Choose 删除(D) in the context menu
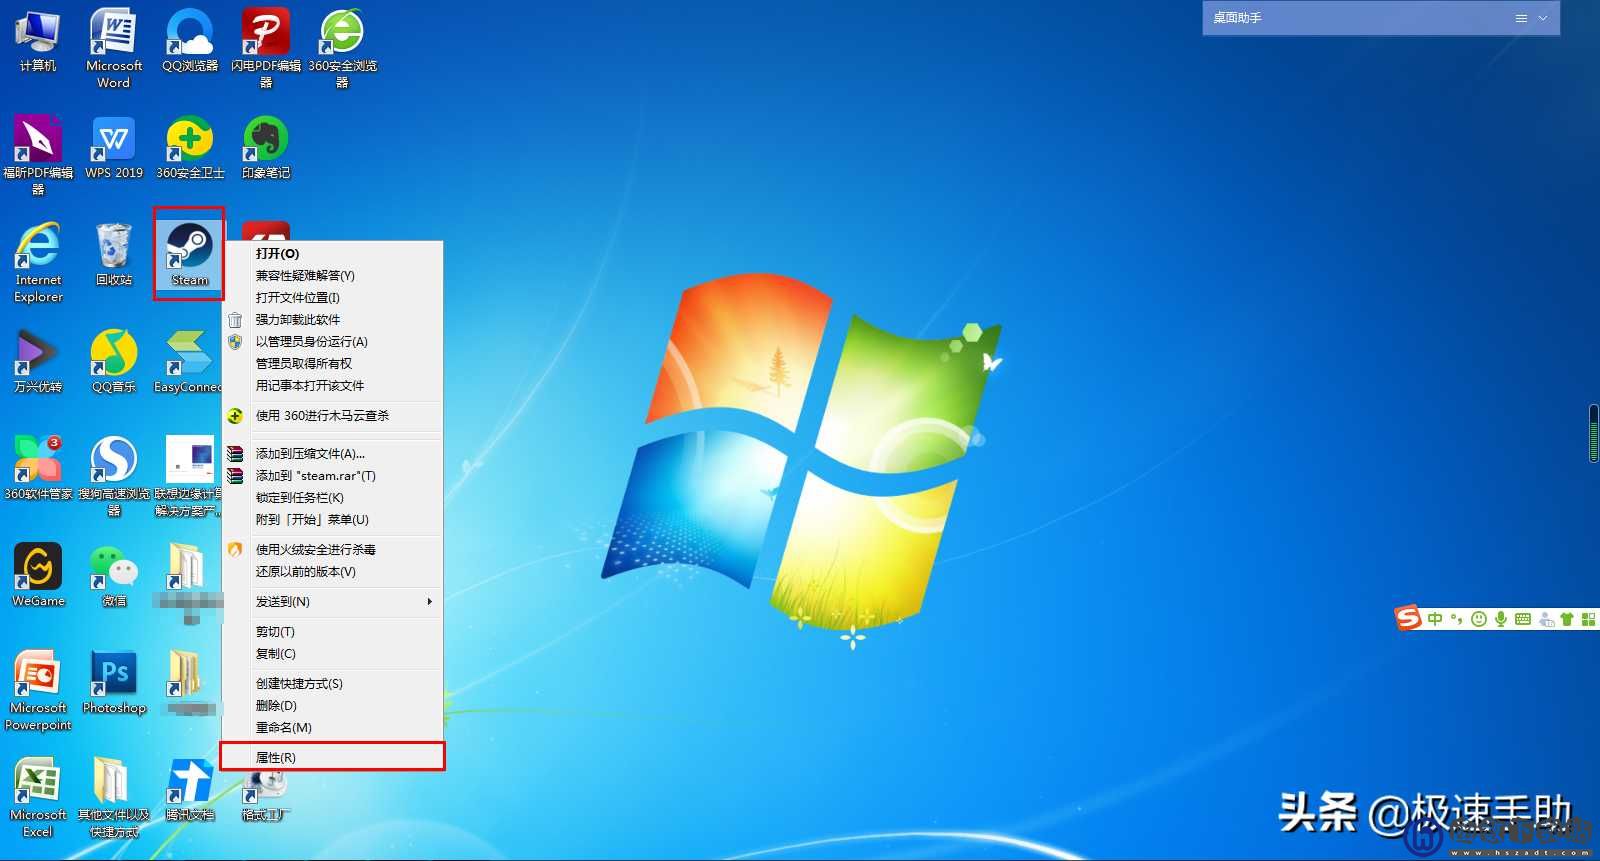The image size is (1600, 861). pyautogui.click(x=333, y=706)
